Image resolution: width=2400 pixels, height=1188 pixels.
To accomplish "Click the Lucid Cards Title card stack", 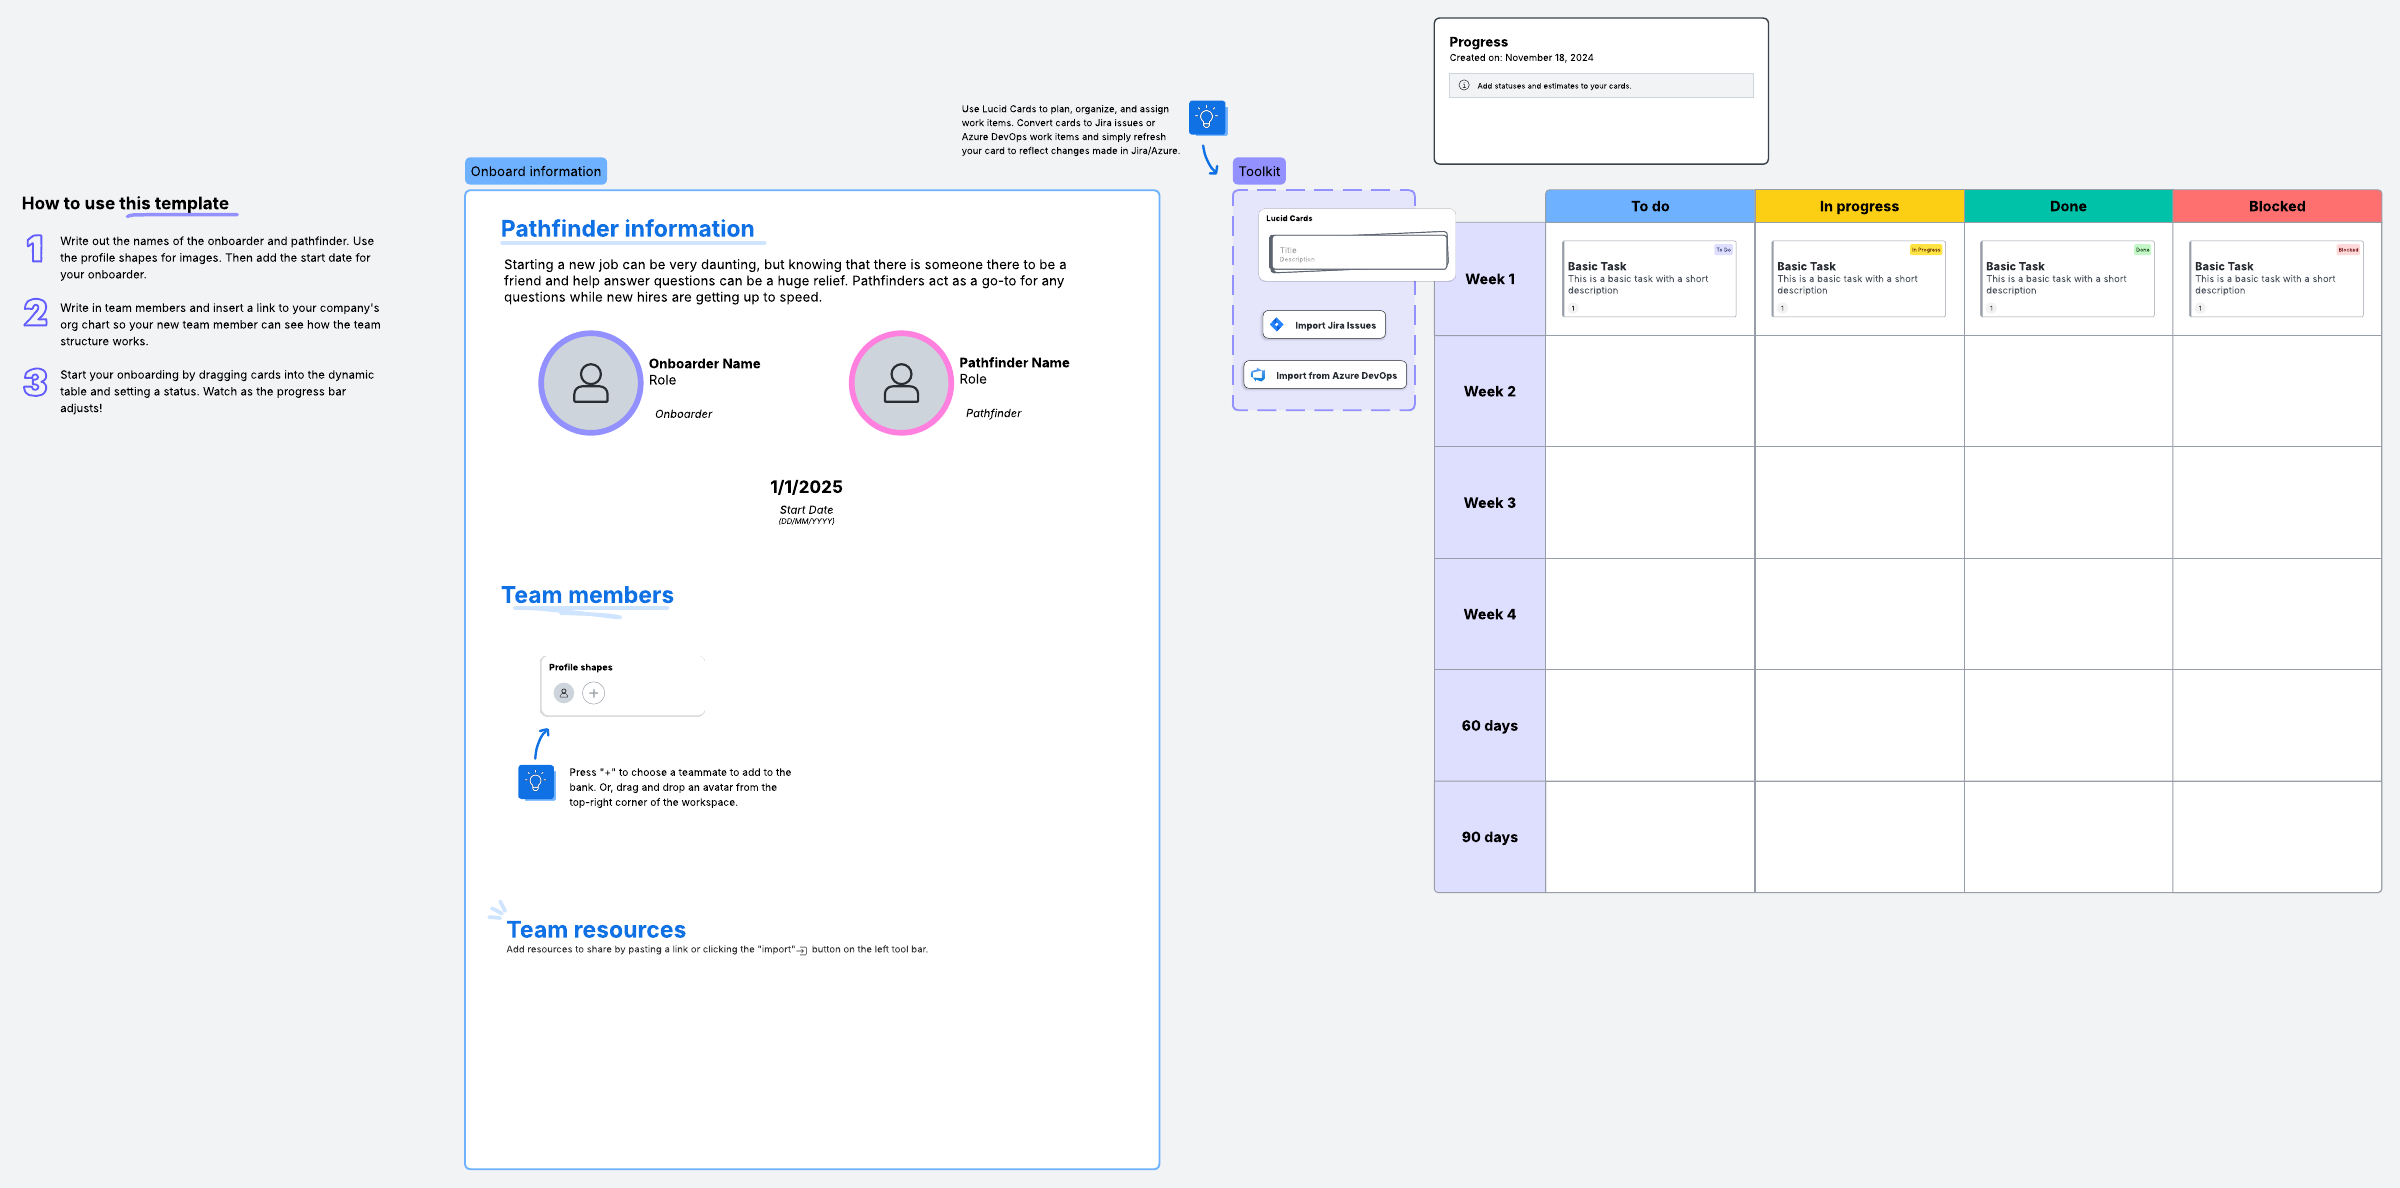I will point(1358,252).
